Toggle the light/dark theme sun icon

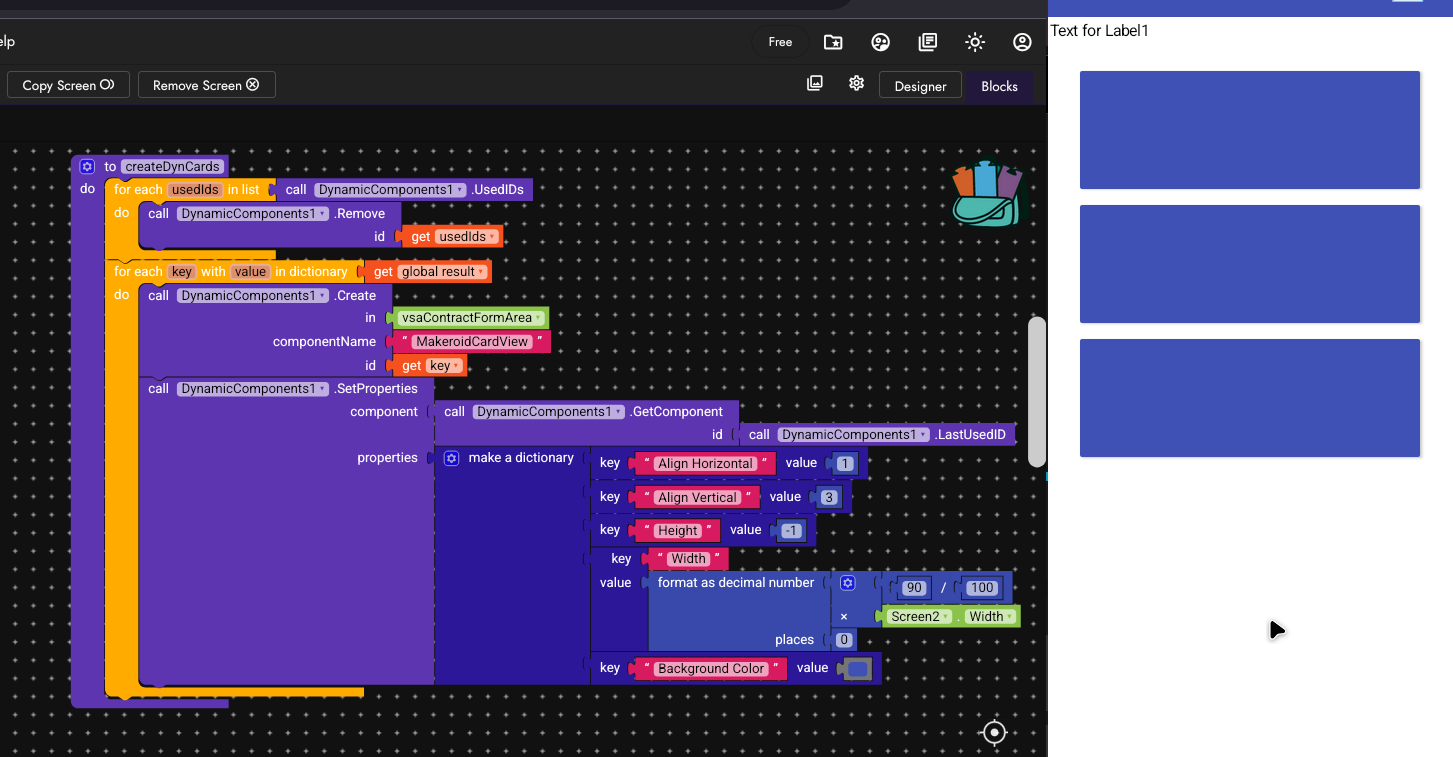tap(975, 42)
